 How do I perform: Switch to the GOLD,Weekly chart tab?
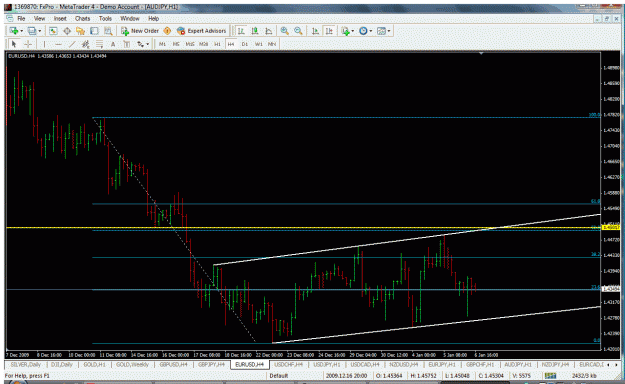[132, 364]
